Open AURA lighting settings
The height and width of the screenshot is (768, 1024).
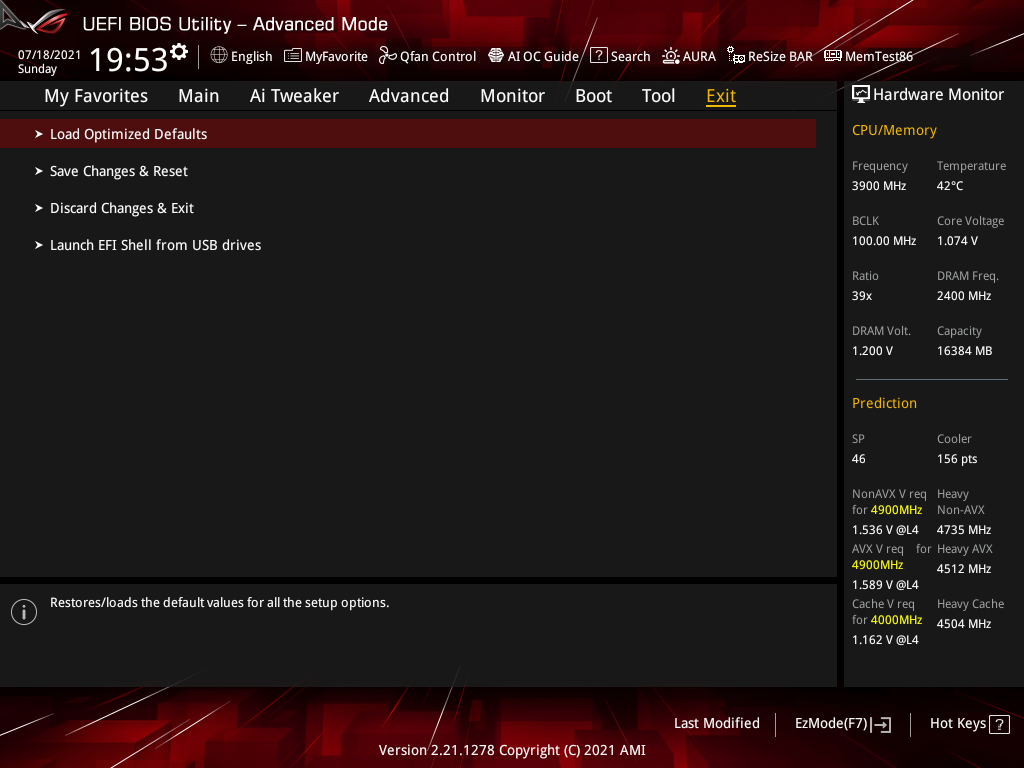[x=688, y=56]
